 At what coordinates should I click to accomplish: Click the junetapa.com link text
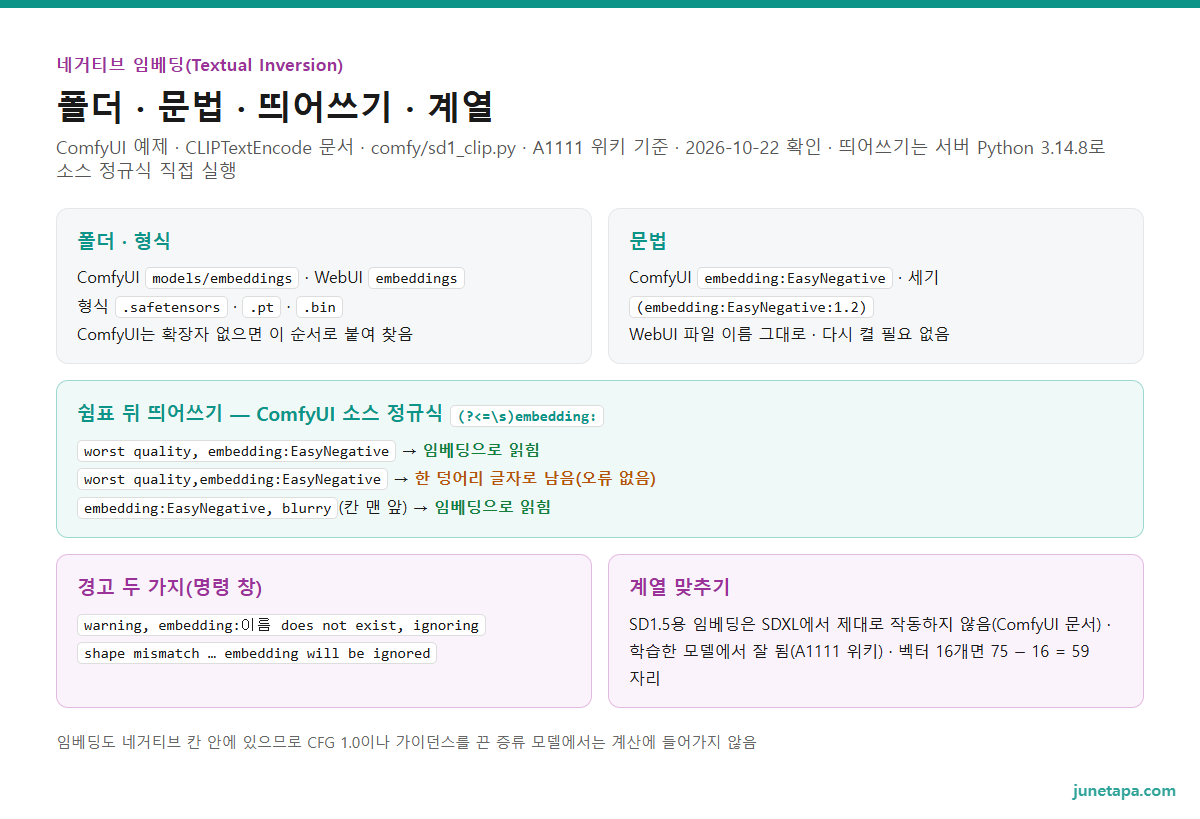click(x=1124, y=791)
